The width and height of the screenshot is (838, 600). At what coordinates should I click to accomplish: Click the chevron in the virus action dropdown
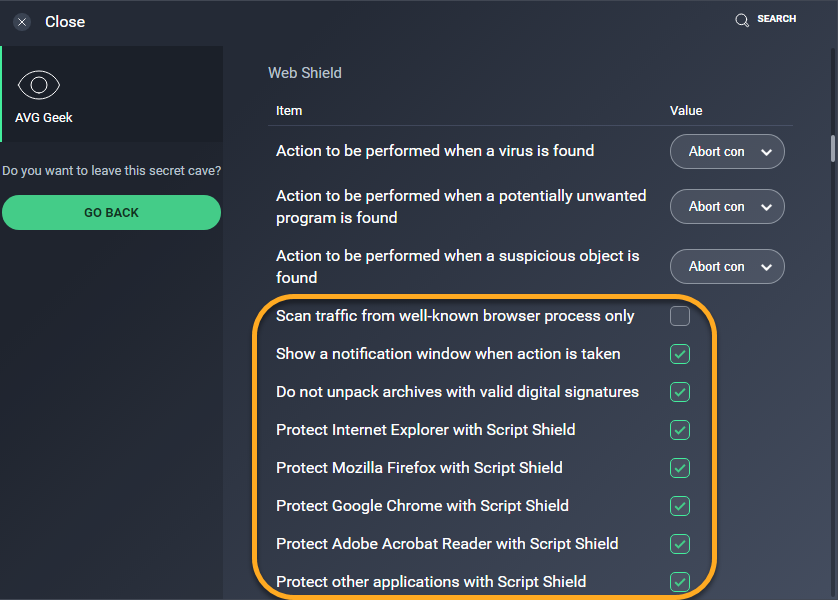click(x=766, y=152)
